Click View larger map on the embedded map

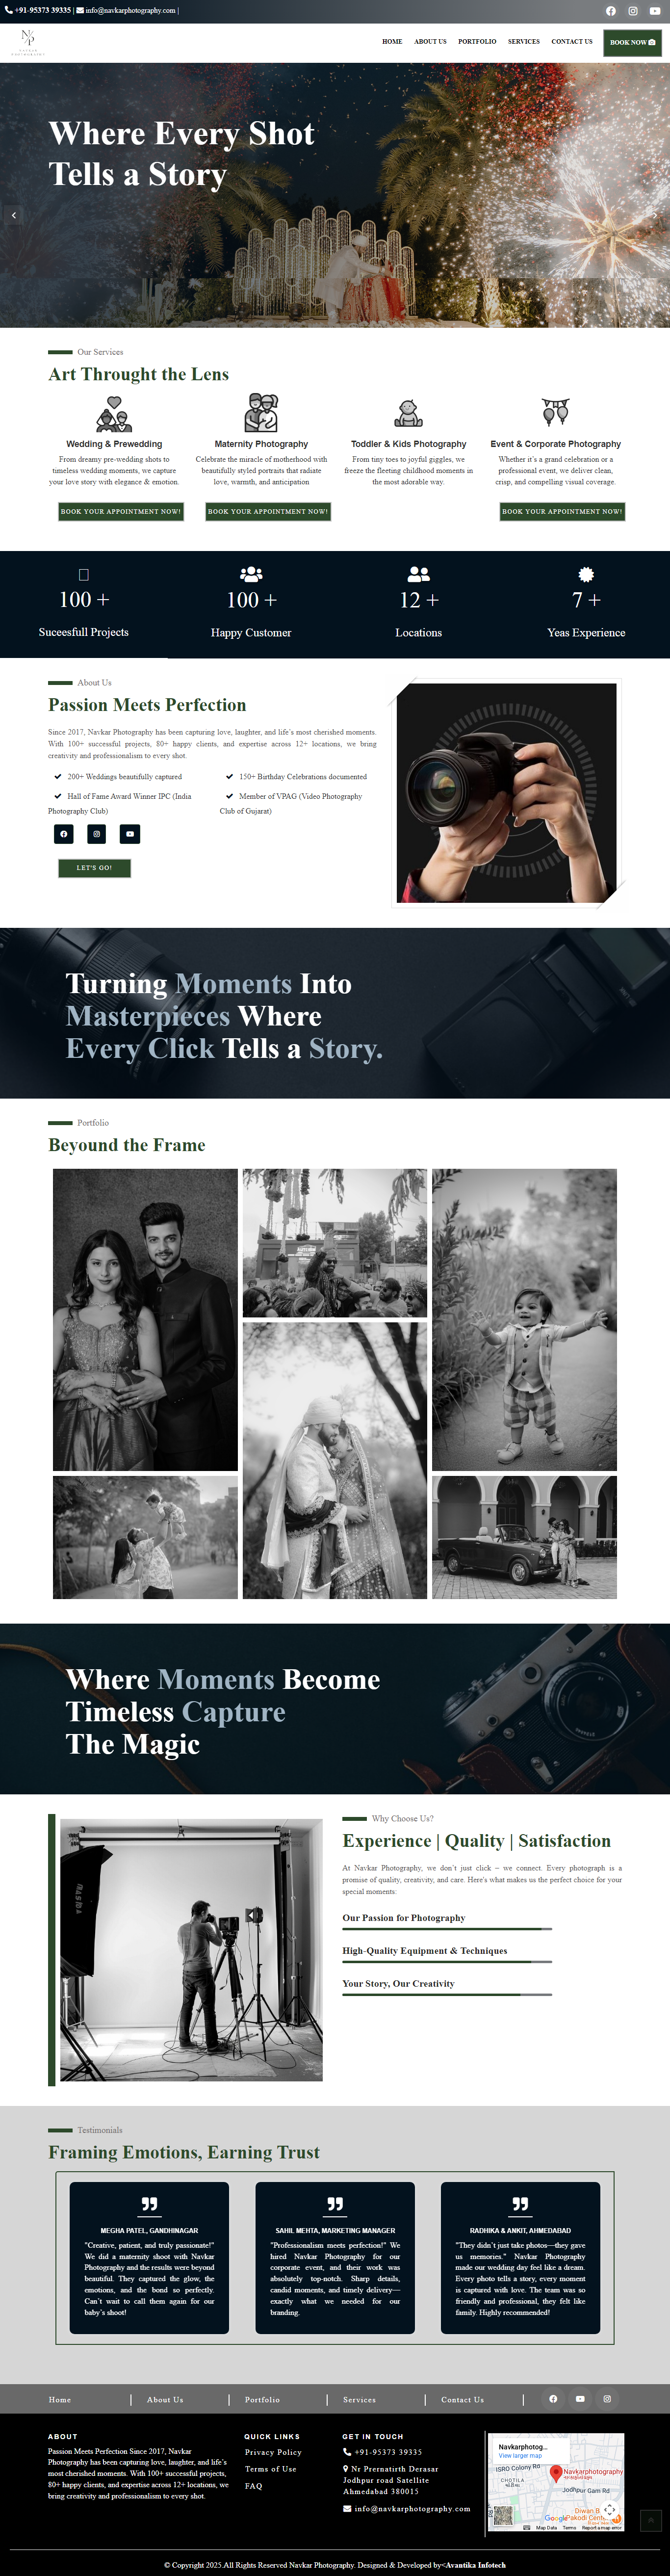coord(520,2455)
